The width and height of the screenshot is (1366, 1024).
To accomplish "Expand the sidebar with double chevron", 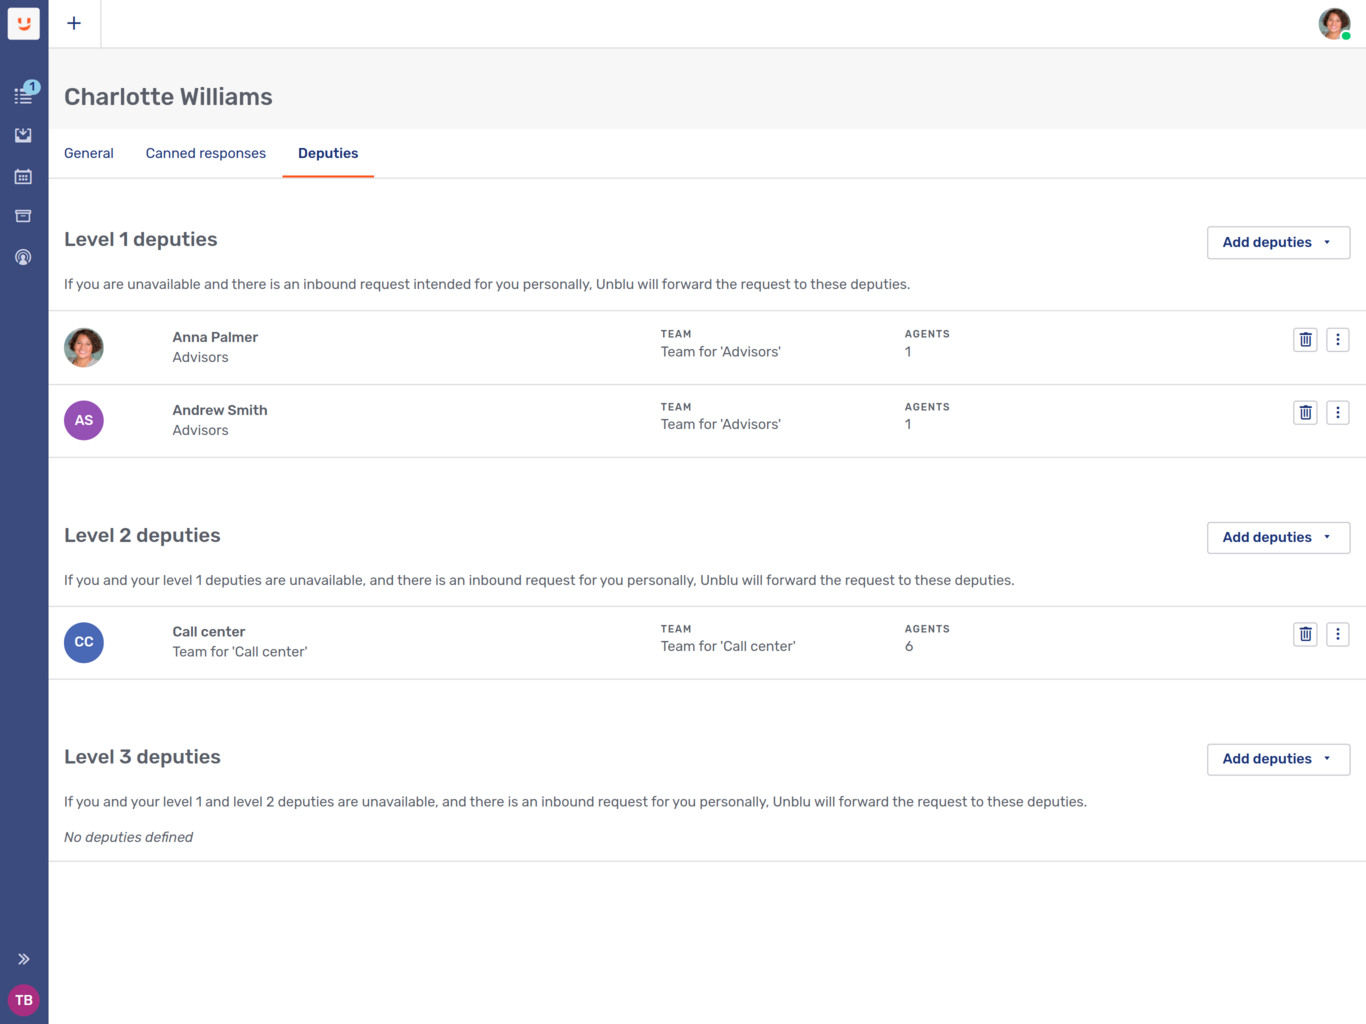I will click(24, 959).
